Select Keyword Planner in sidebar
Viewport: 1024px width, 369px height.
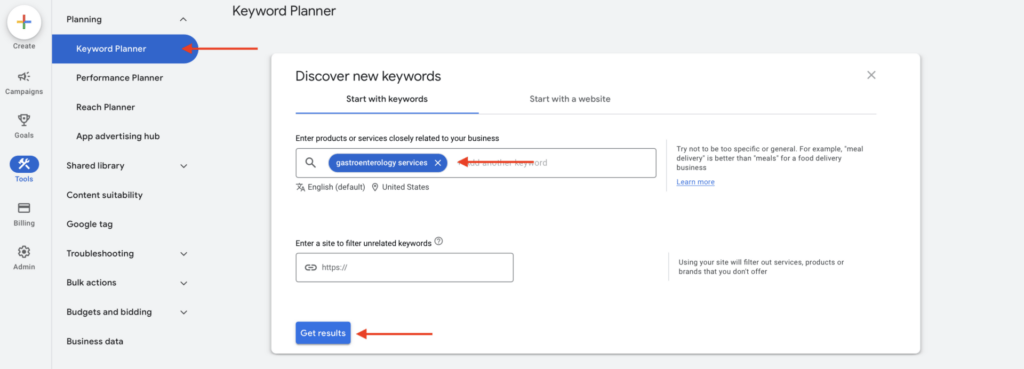[125, 49]
